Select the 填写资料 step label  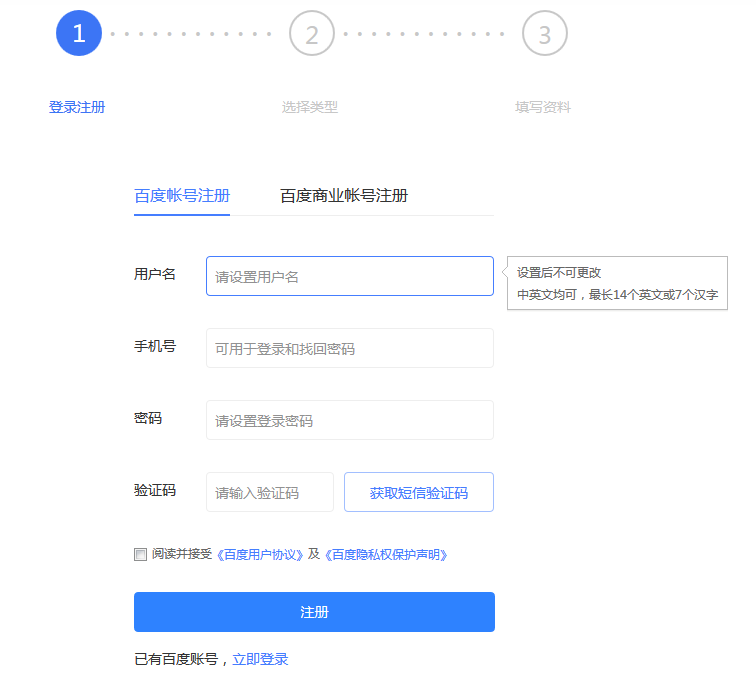click(543, 107)
